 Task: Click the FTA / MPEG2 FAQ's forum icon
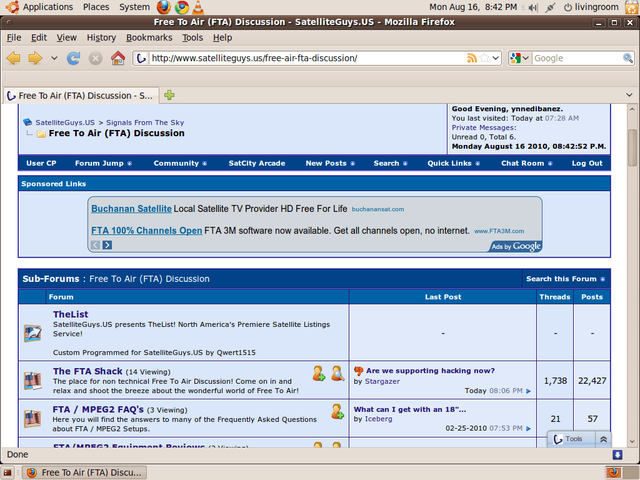pyautogui.click(x=33, y=418)
